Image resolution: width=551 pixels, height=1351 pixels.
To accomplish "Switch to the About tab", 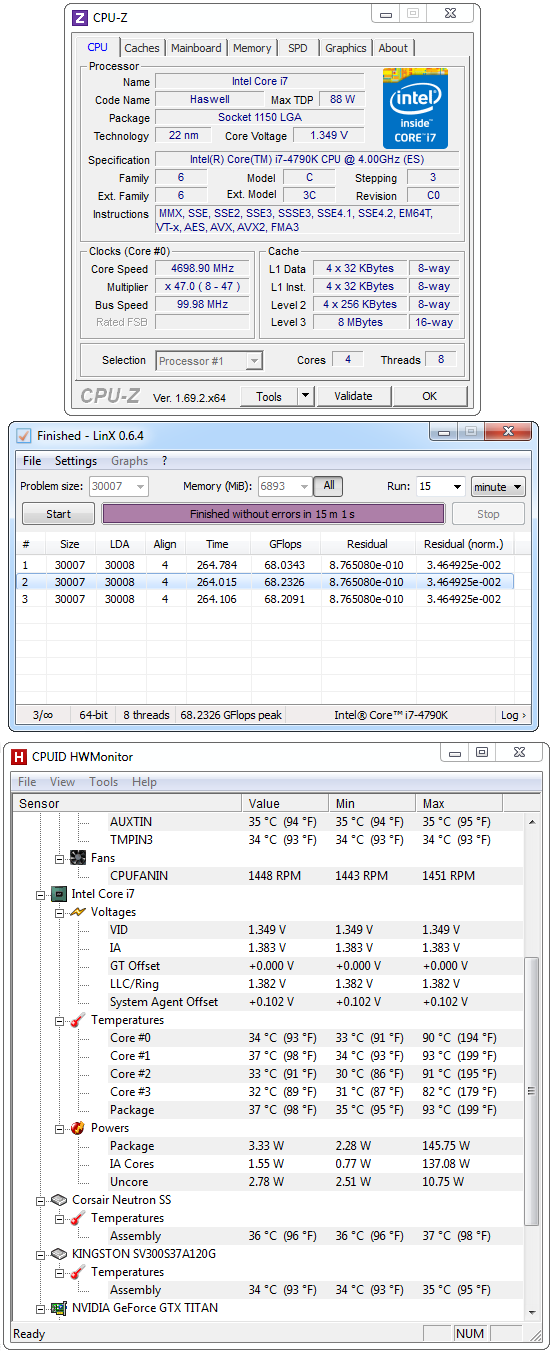I will (393, 48).
